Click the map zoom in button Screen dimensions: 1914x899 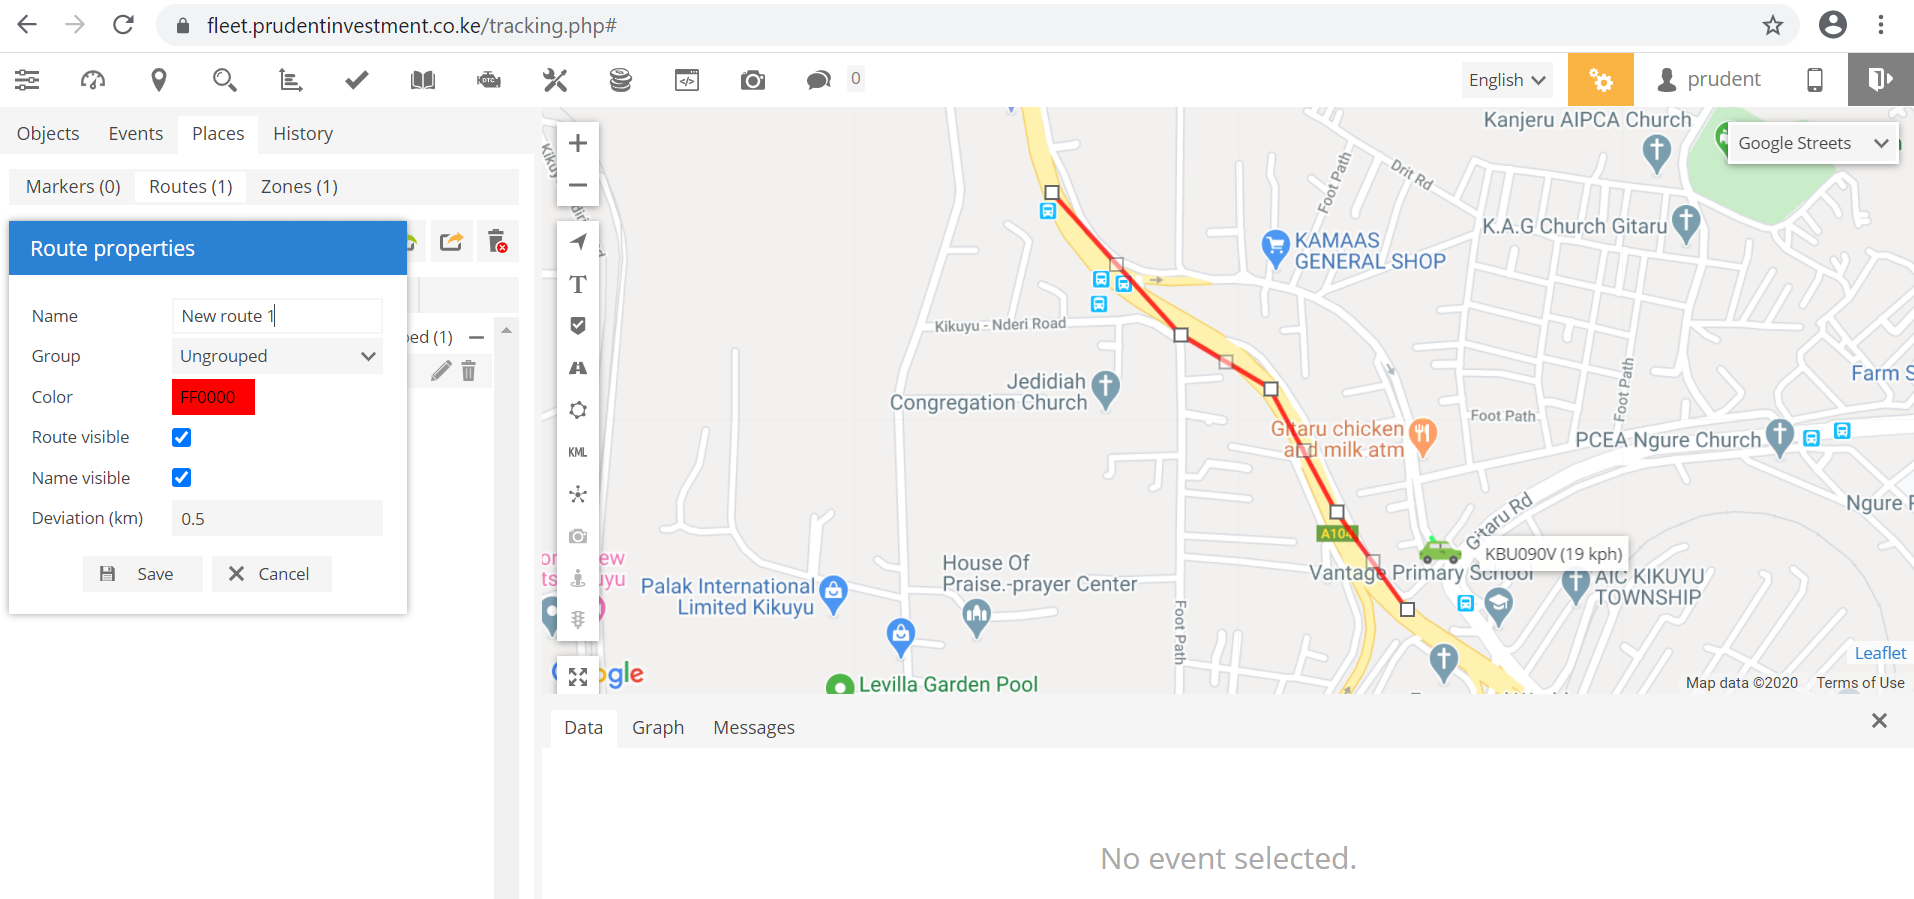pos(578,143)
